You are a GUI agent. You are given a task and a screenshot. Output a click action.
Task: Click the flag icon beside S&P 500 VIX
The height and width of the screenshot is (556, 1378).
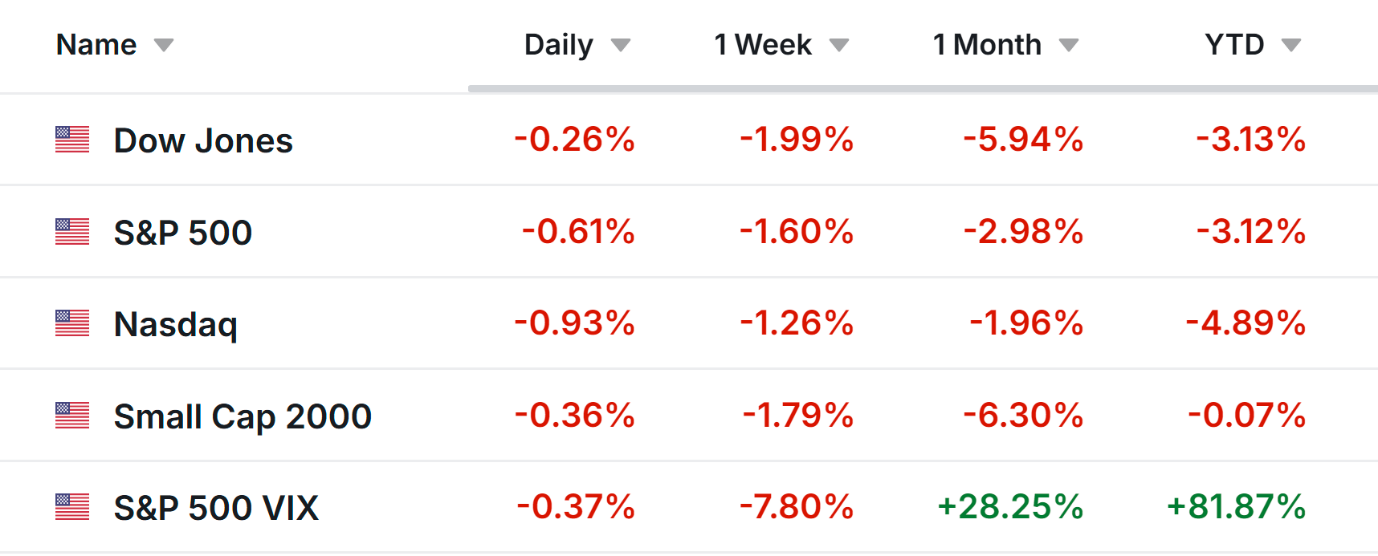pyautogui.click(x=72, y=507)
